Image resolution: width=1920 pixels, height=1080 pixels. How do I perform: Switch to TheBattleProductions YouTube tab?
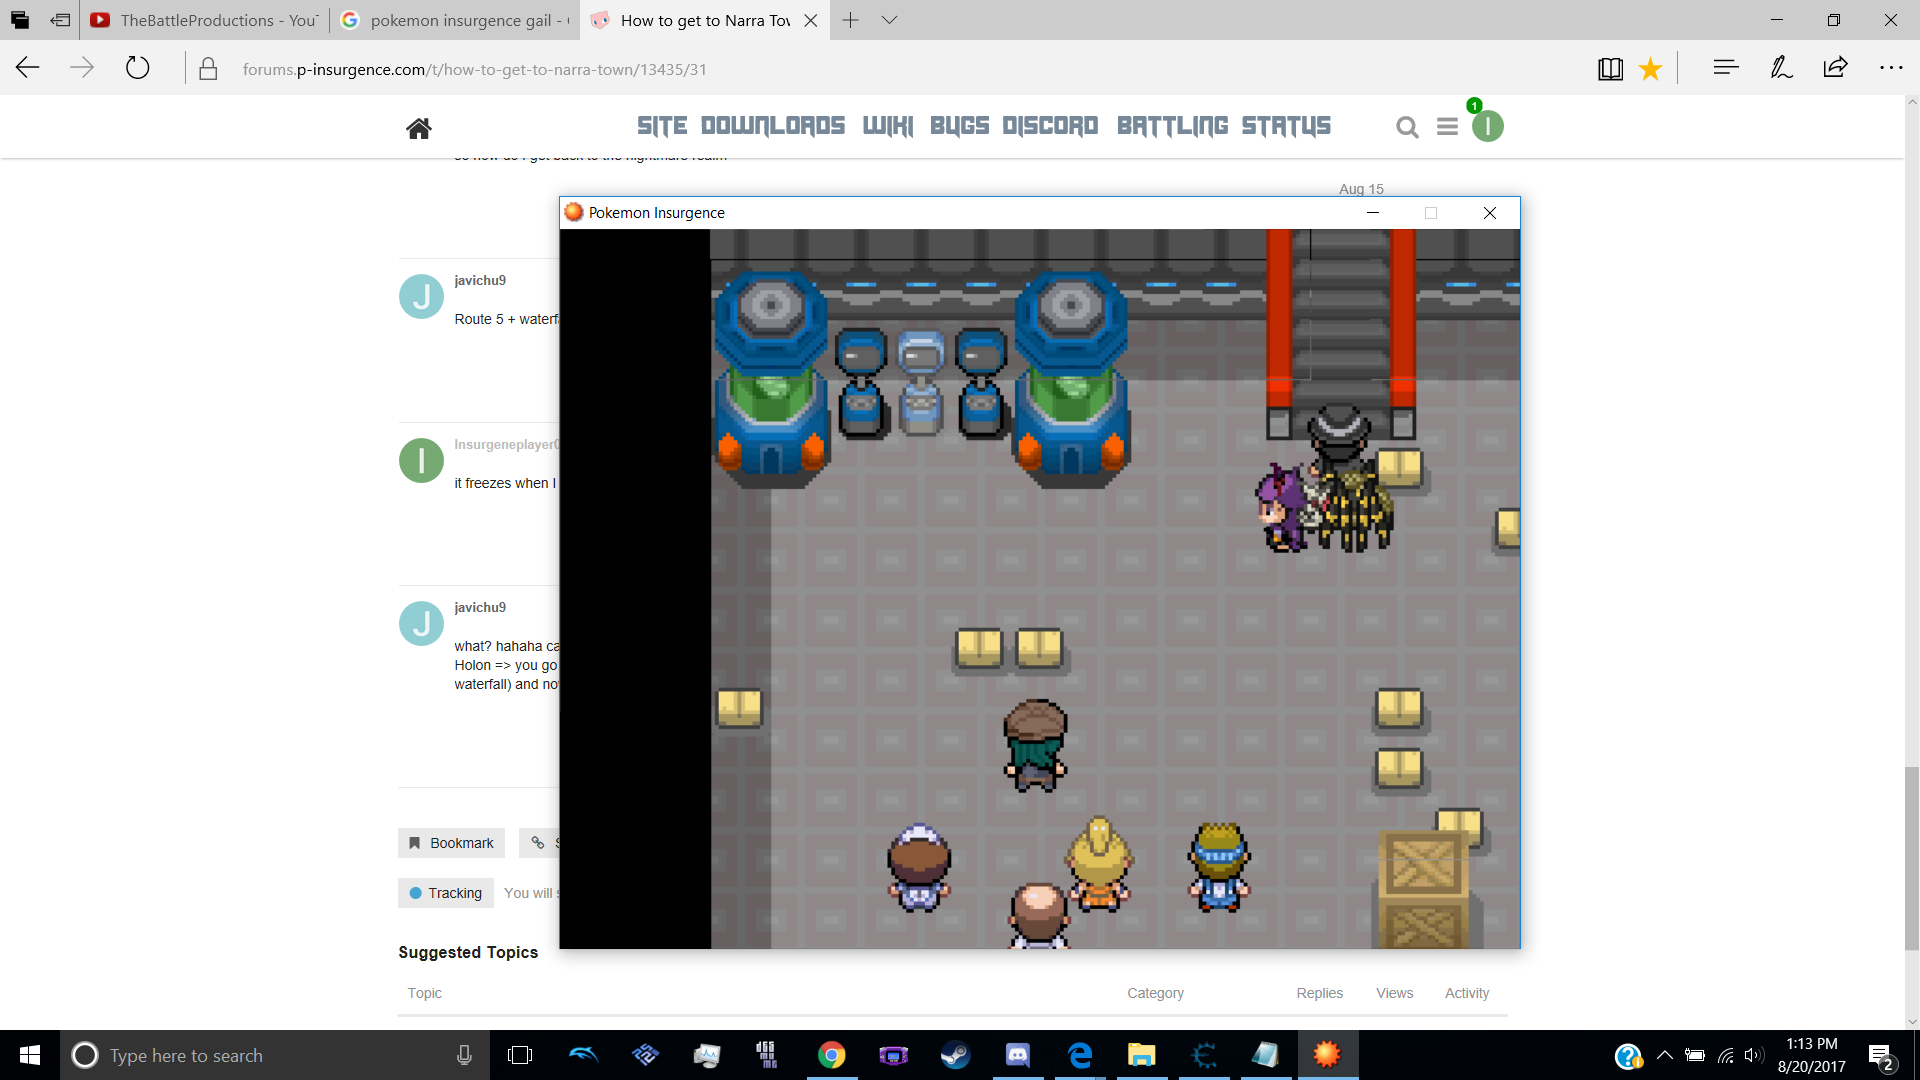(x=204, y=20)
